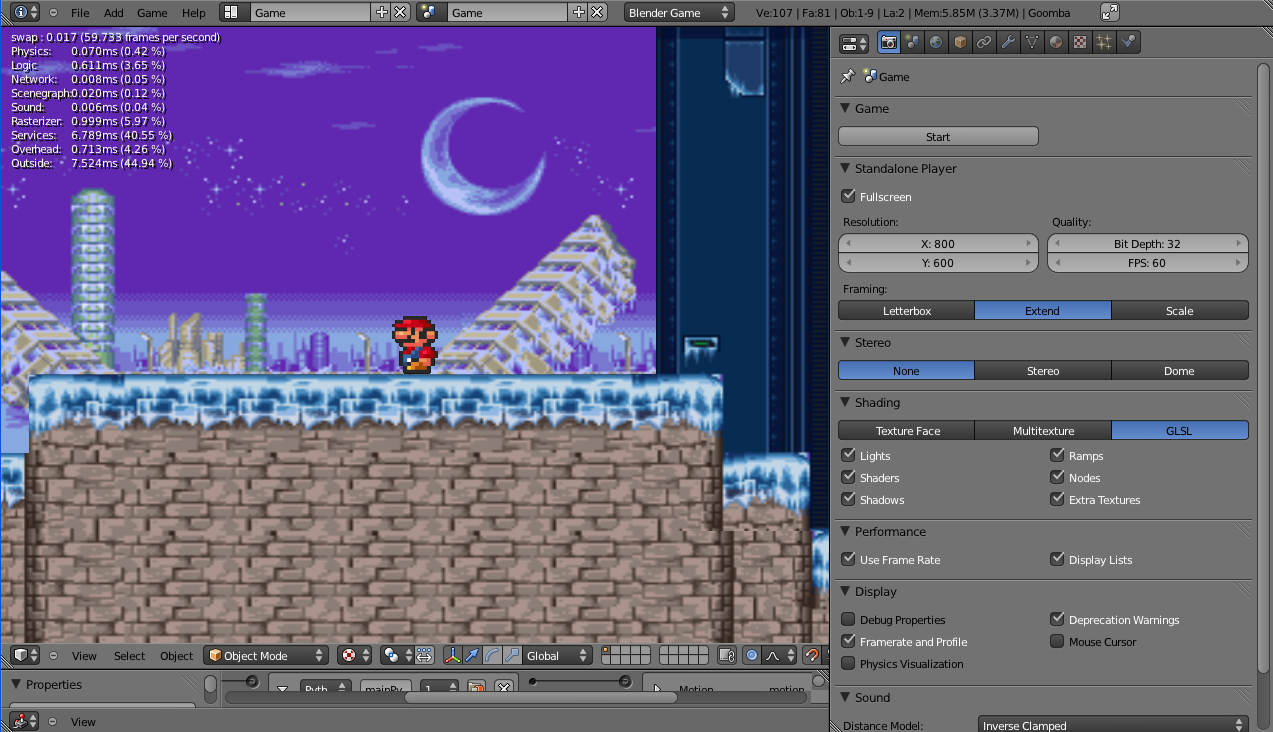
Task: Click the pin icon next to Game
Action: (848, 76)
